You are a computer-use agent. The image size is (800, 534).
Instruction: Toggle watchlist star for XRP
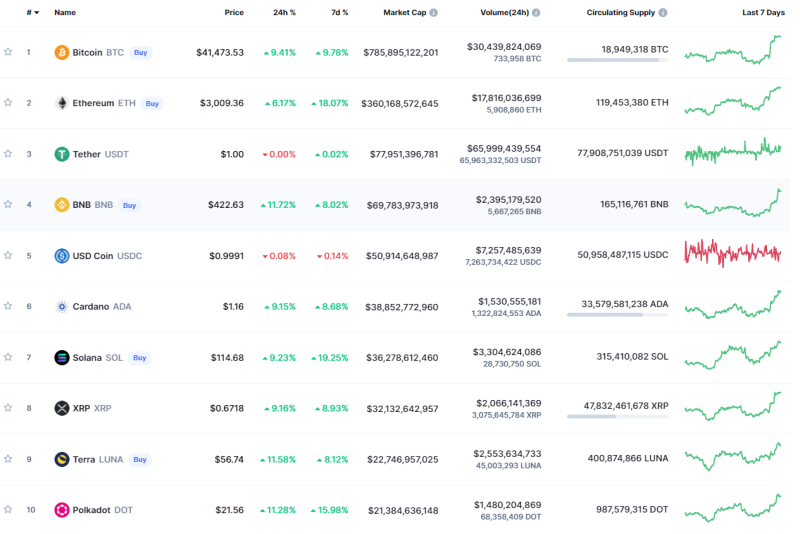[8, 408]
